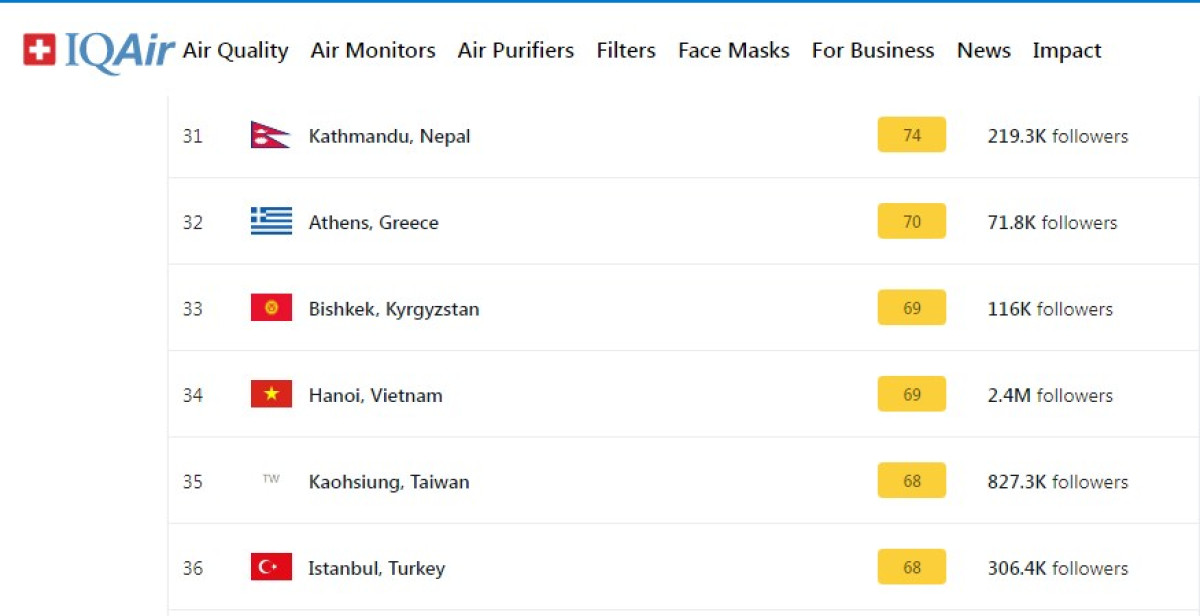Go to Air Purifiers section
This screenshot has height=616, width=1200.
pos(516,51)
